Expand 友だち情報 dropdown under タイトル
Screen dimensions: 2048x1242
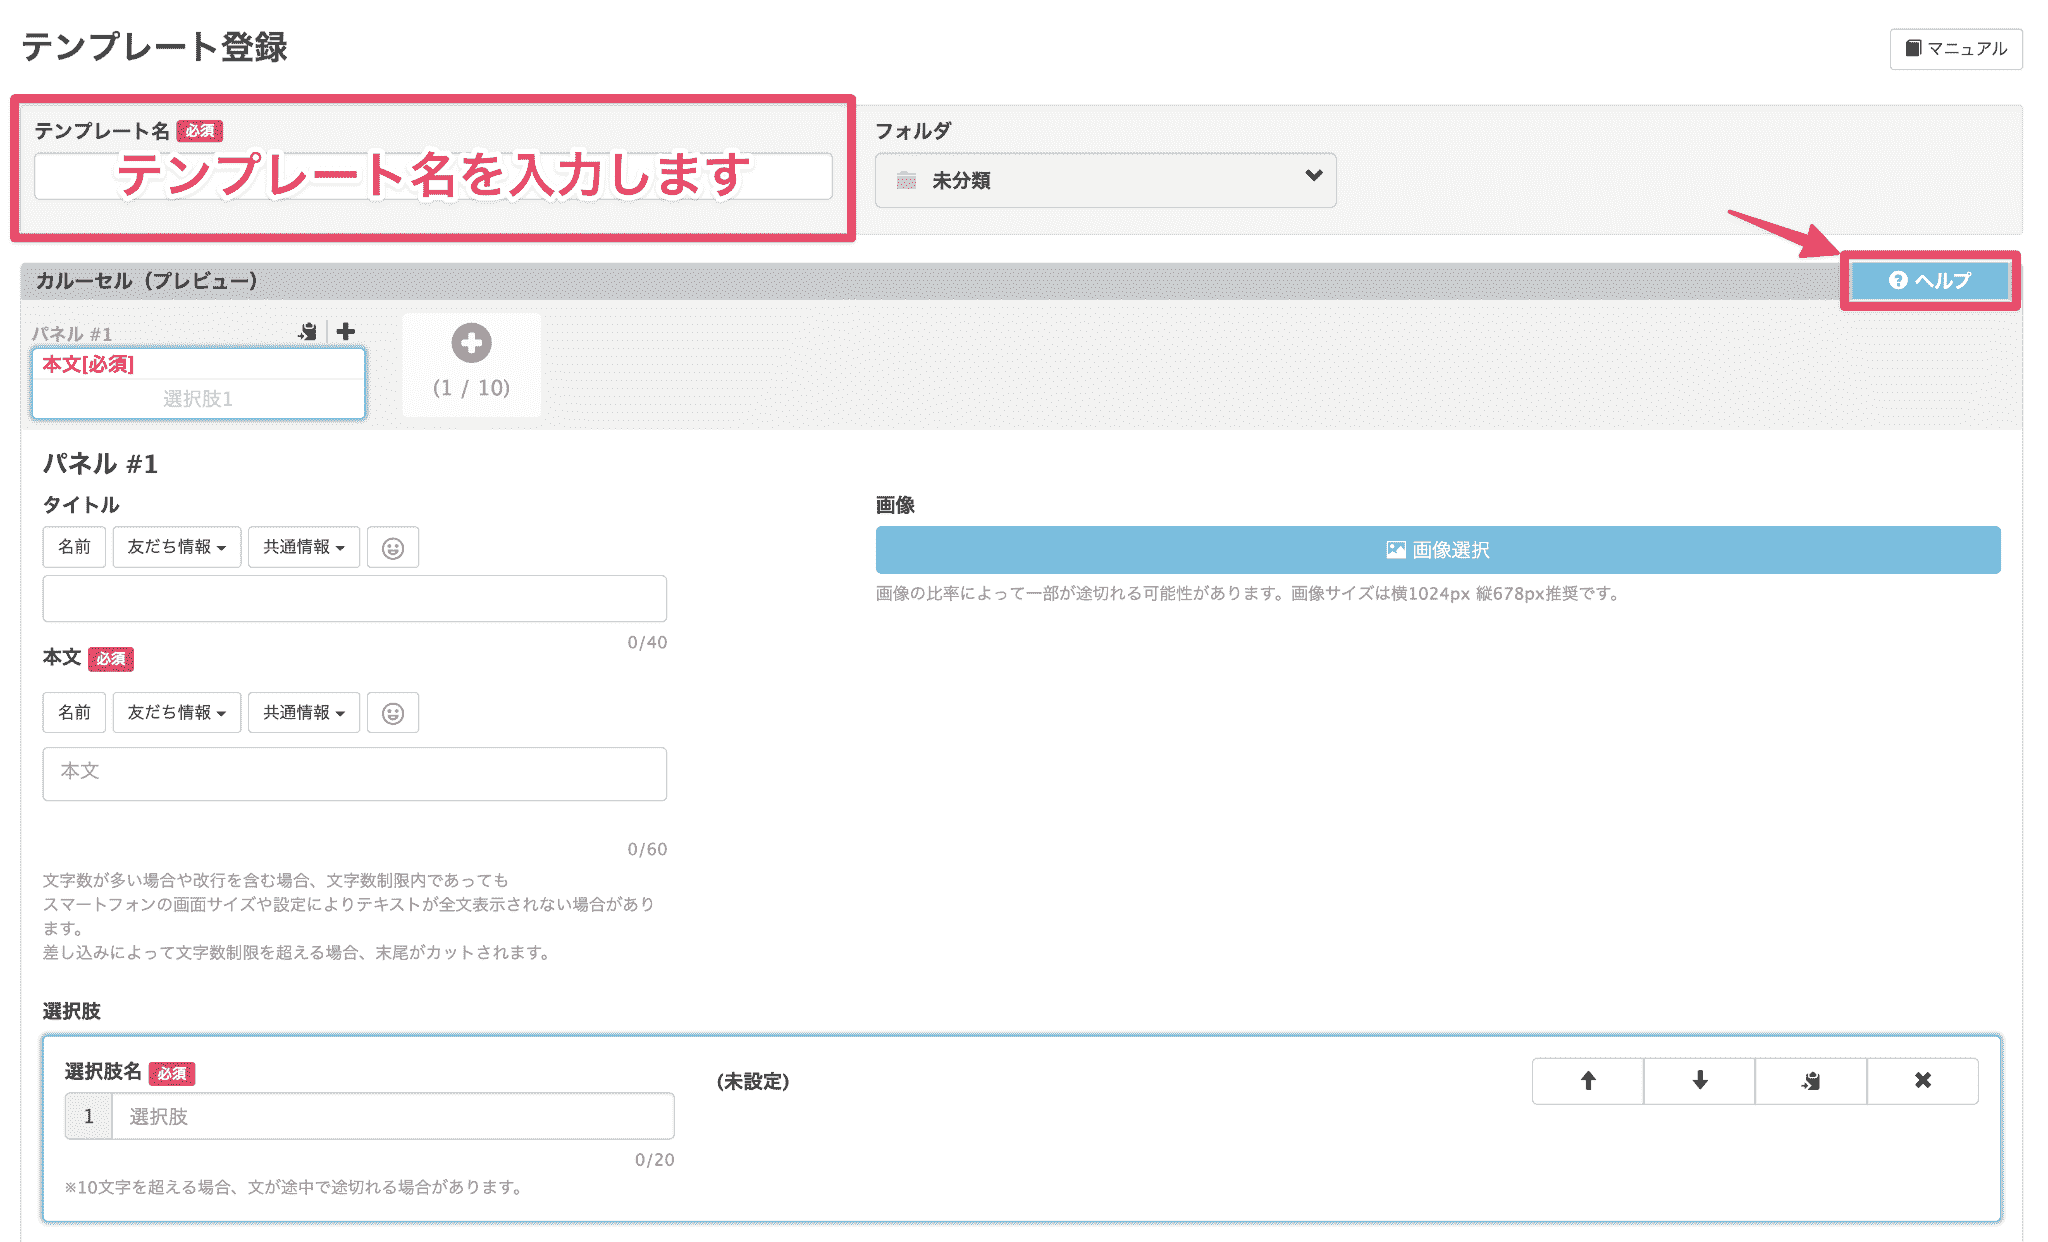176,548
